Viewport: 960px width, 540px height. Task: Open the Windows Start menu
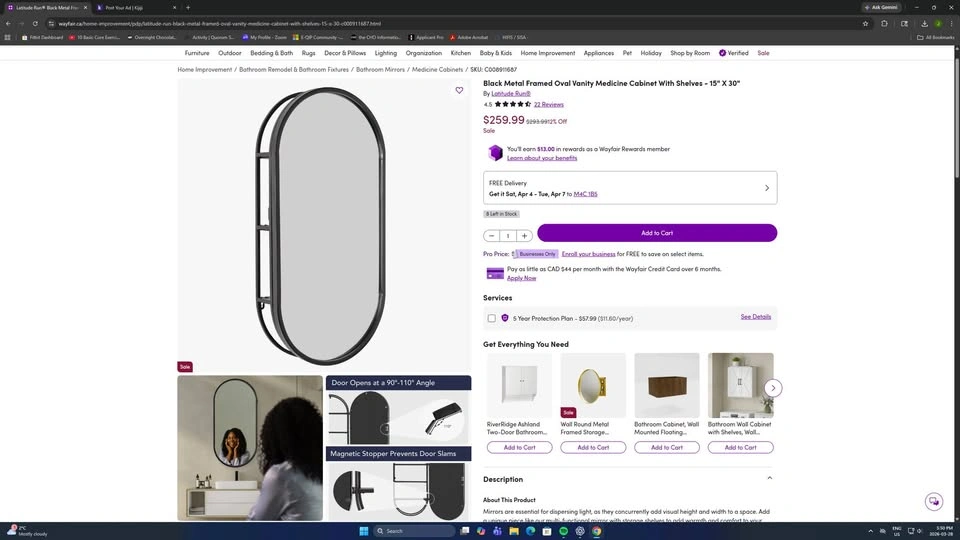coord(364,531)
